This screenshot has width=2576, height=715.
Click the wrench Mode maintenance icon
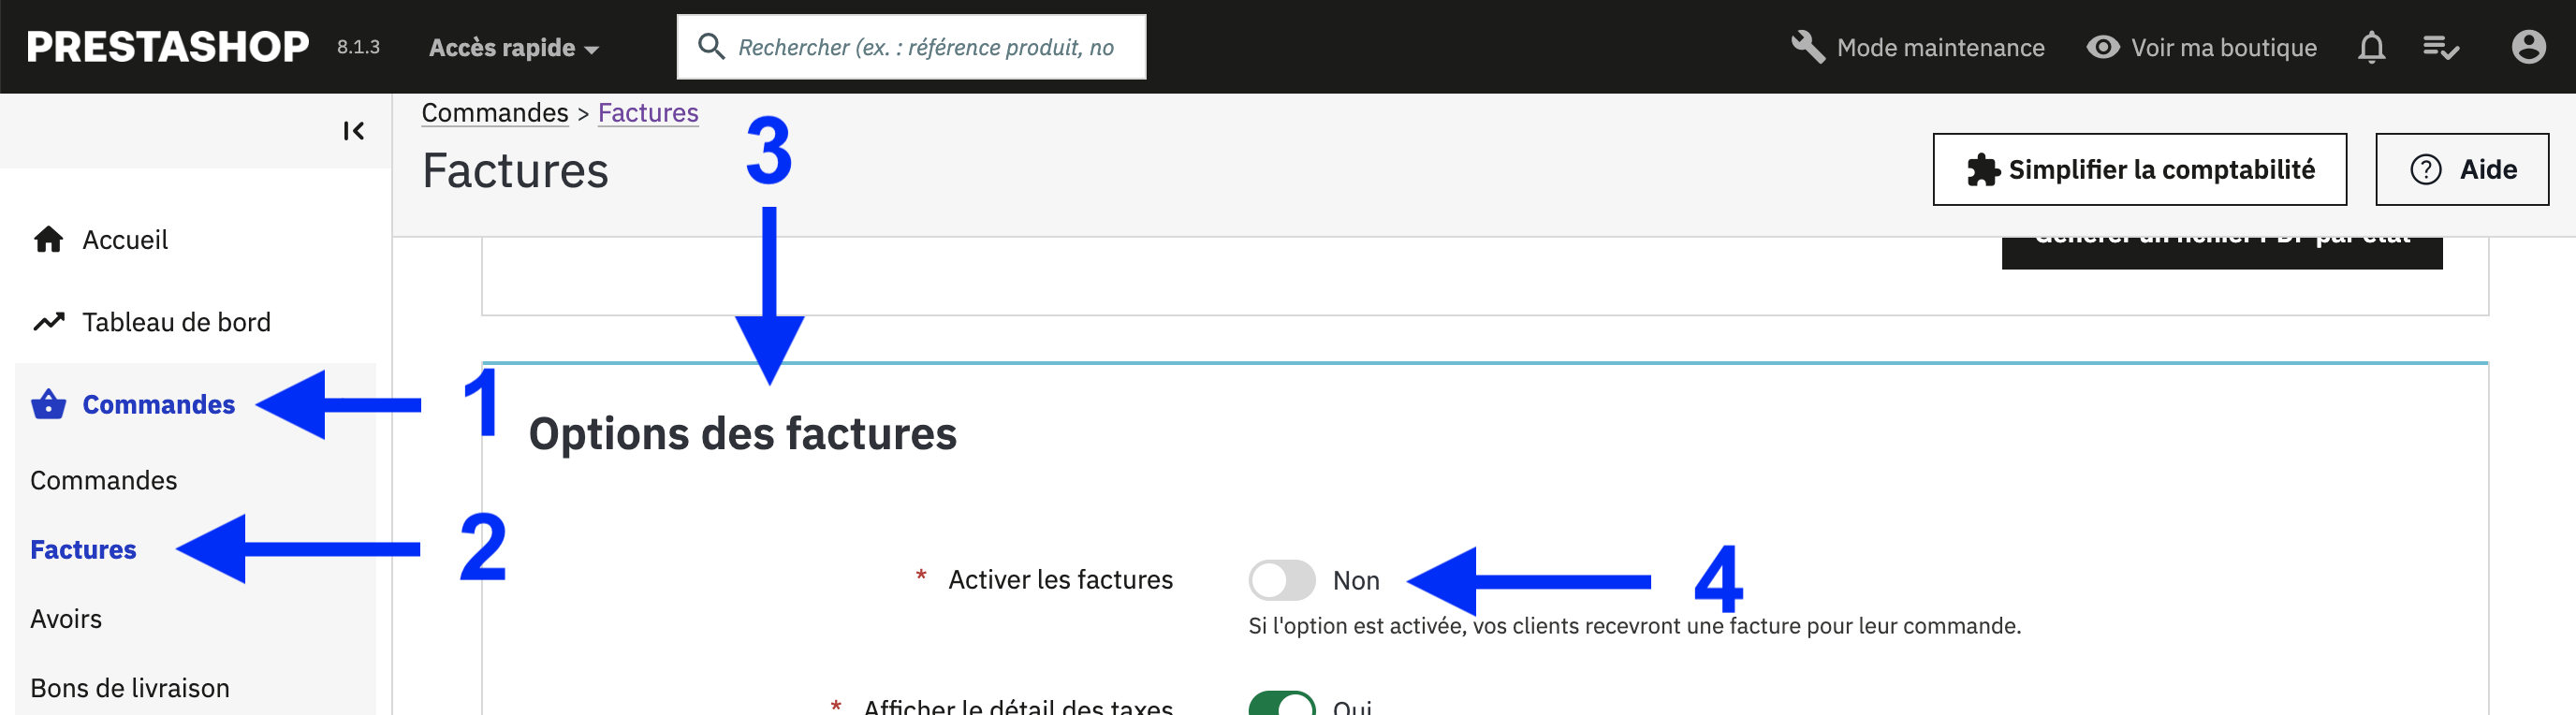1807,47
